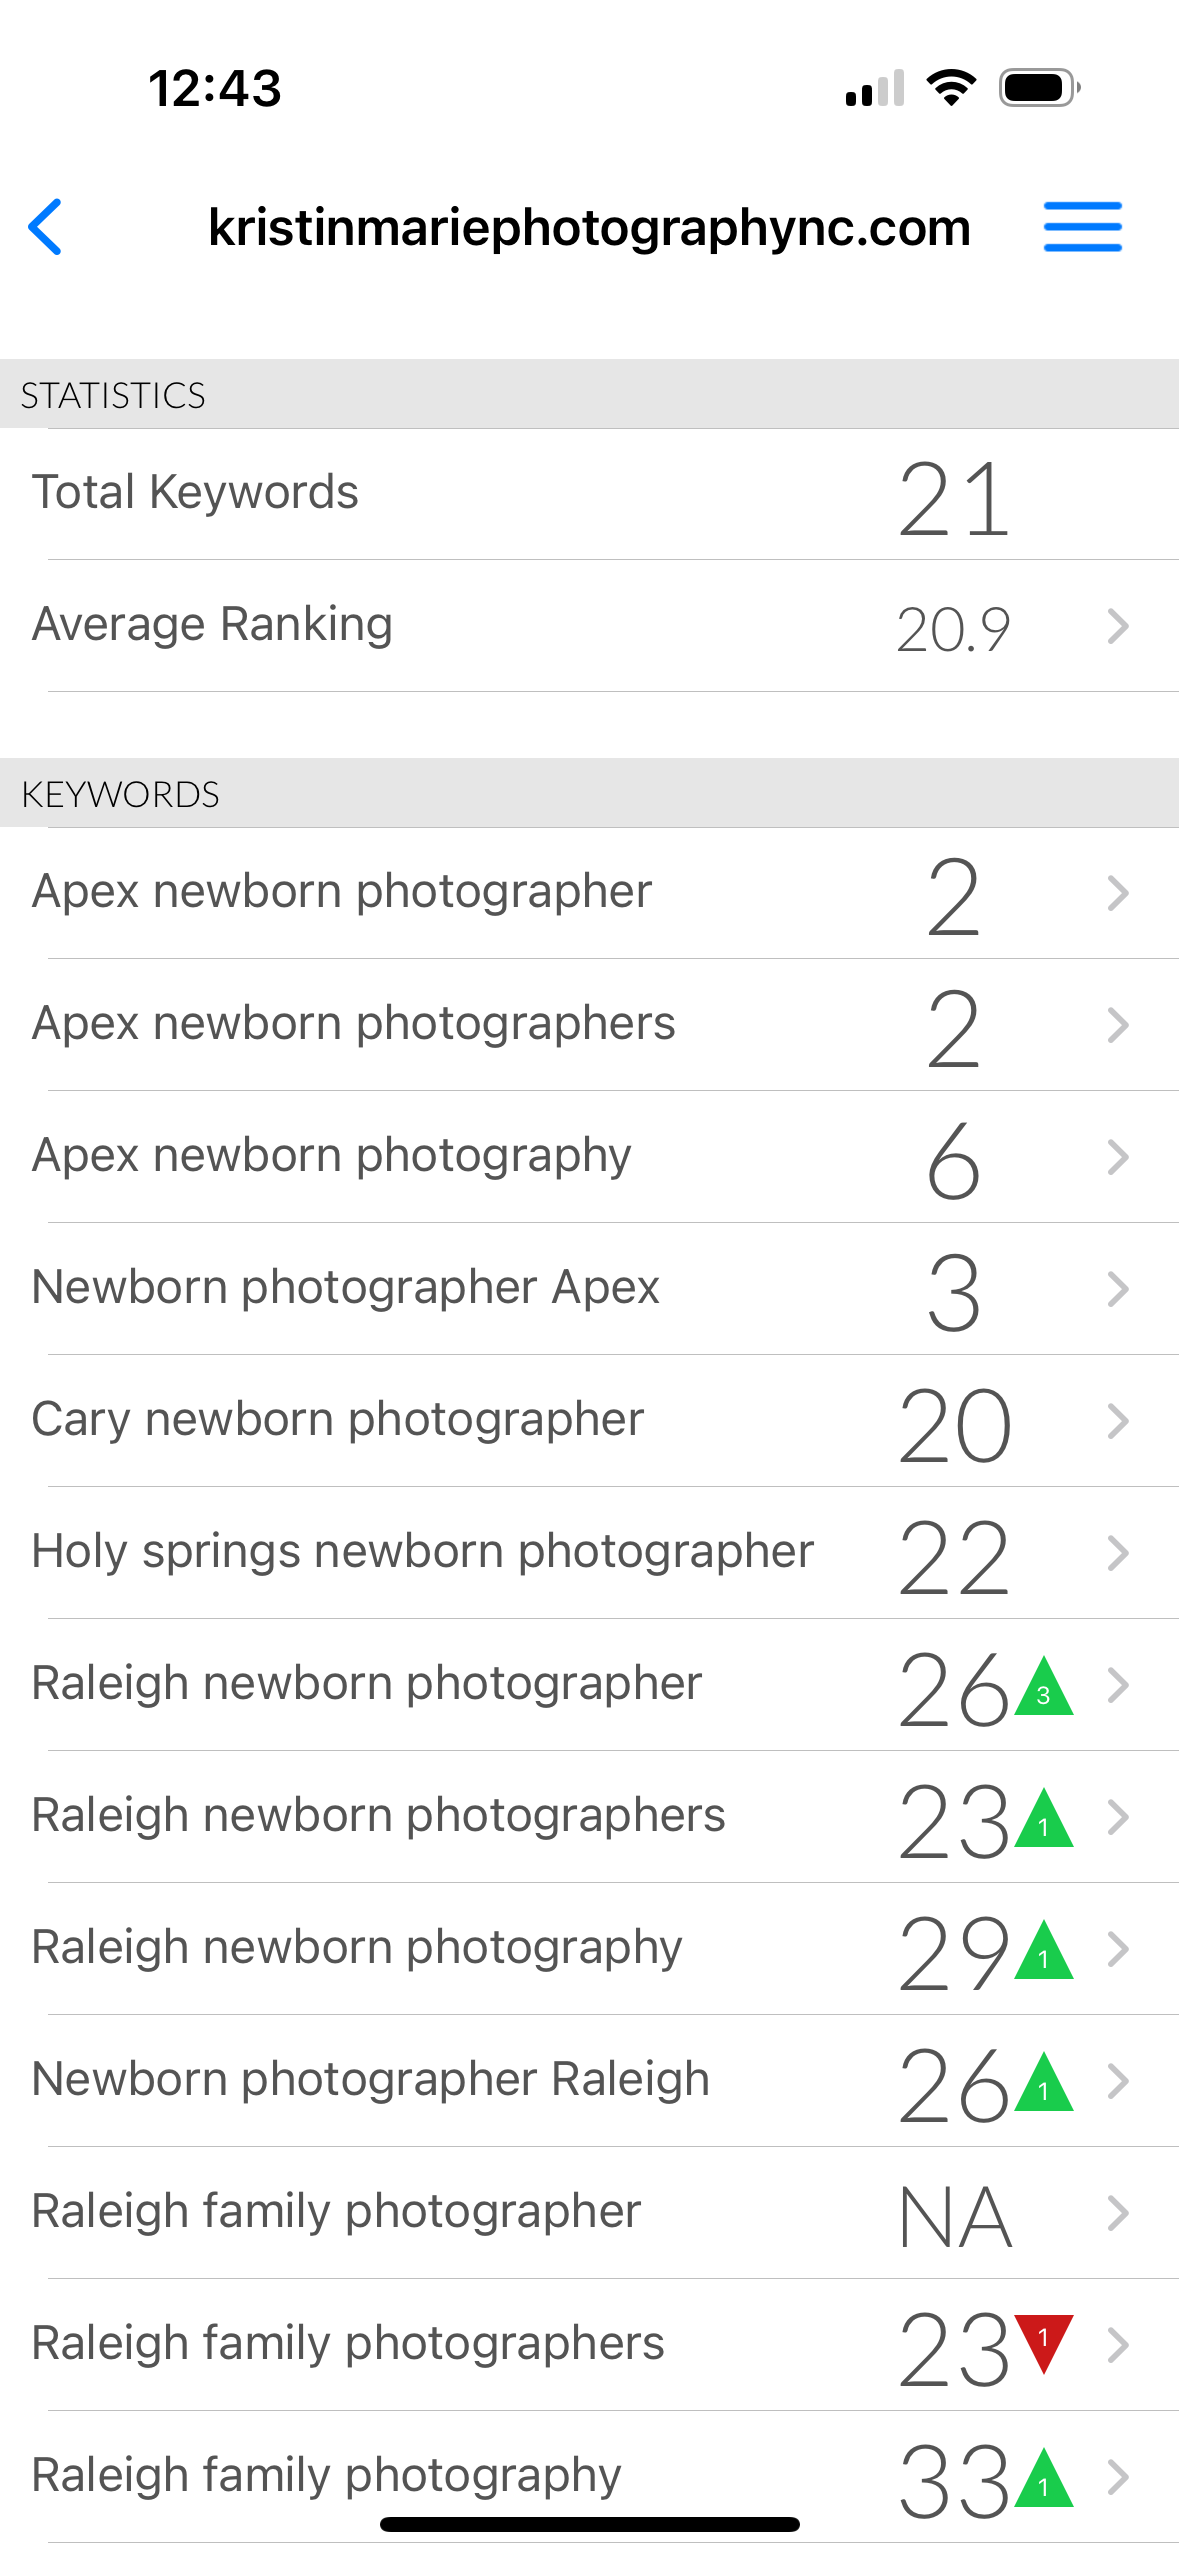Open the hamburger menu icon
The width and height of the screenshot is (1179, 2556).
point(1082,227)
